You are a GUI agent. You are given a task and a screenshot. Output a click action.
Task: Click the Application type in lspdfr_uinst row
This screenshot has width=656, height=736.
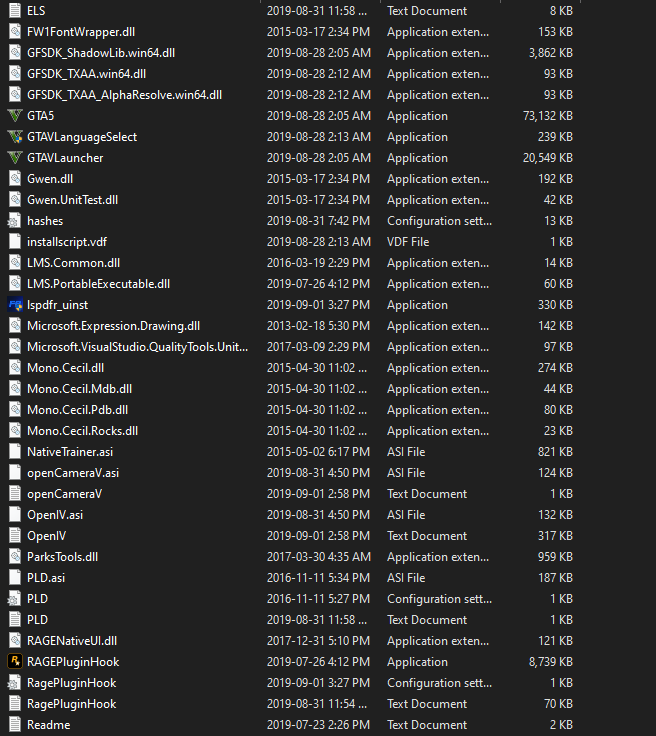pyautogui.click(x=417, y=305)
